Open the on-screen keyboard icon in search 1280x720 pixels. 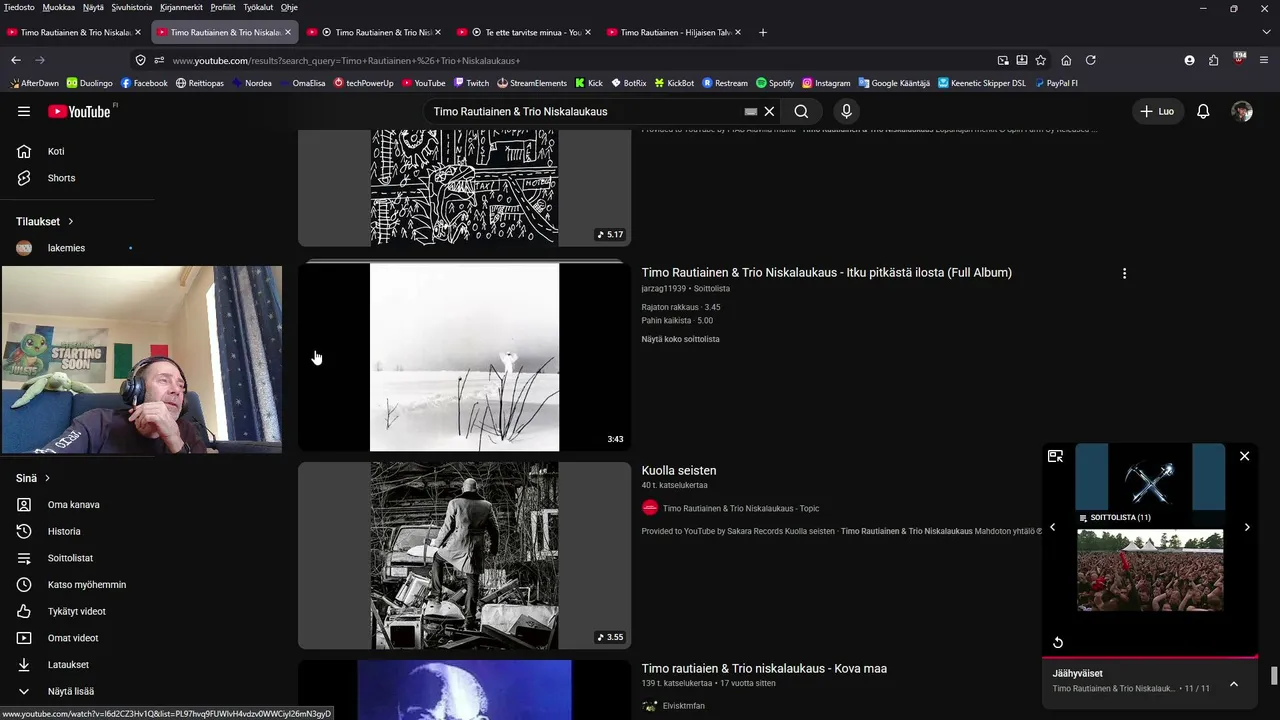(751, 112)
